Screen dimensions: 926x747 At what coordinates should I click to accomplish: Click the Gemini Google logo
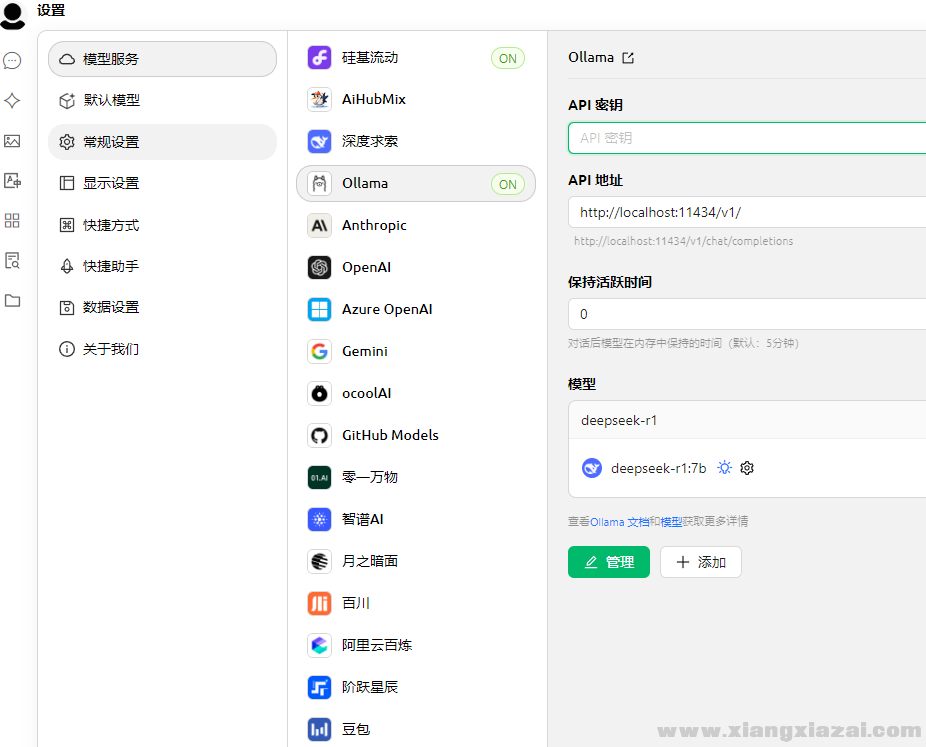click(x=319, y=351)
